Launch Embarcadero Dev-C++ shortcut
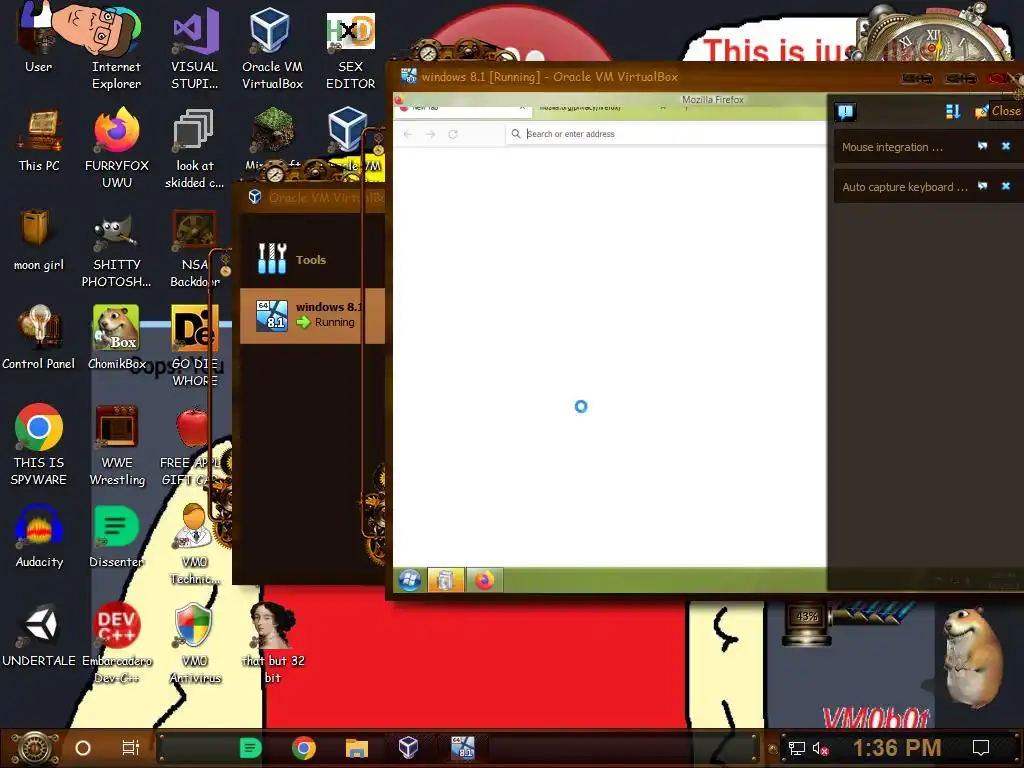 pos(117,643)
